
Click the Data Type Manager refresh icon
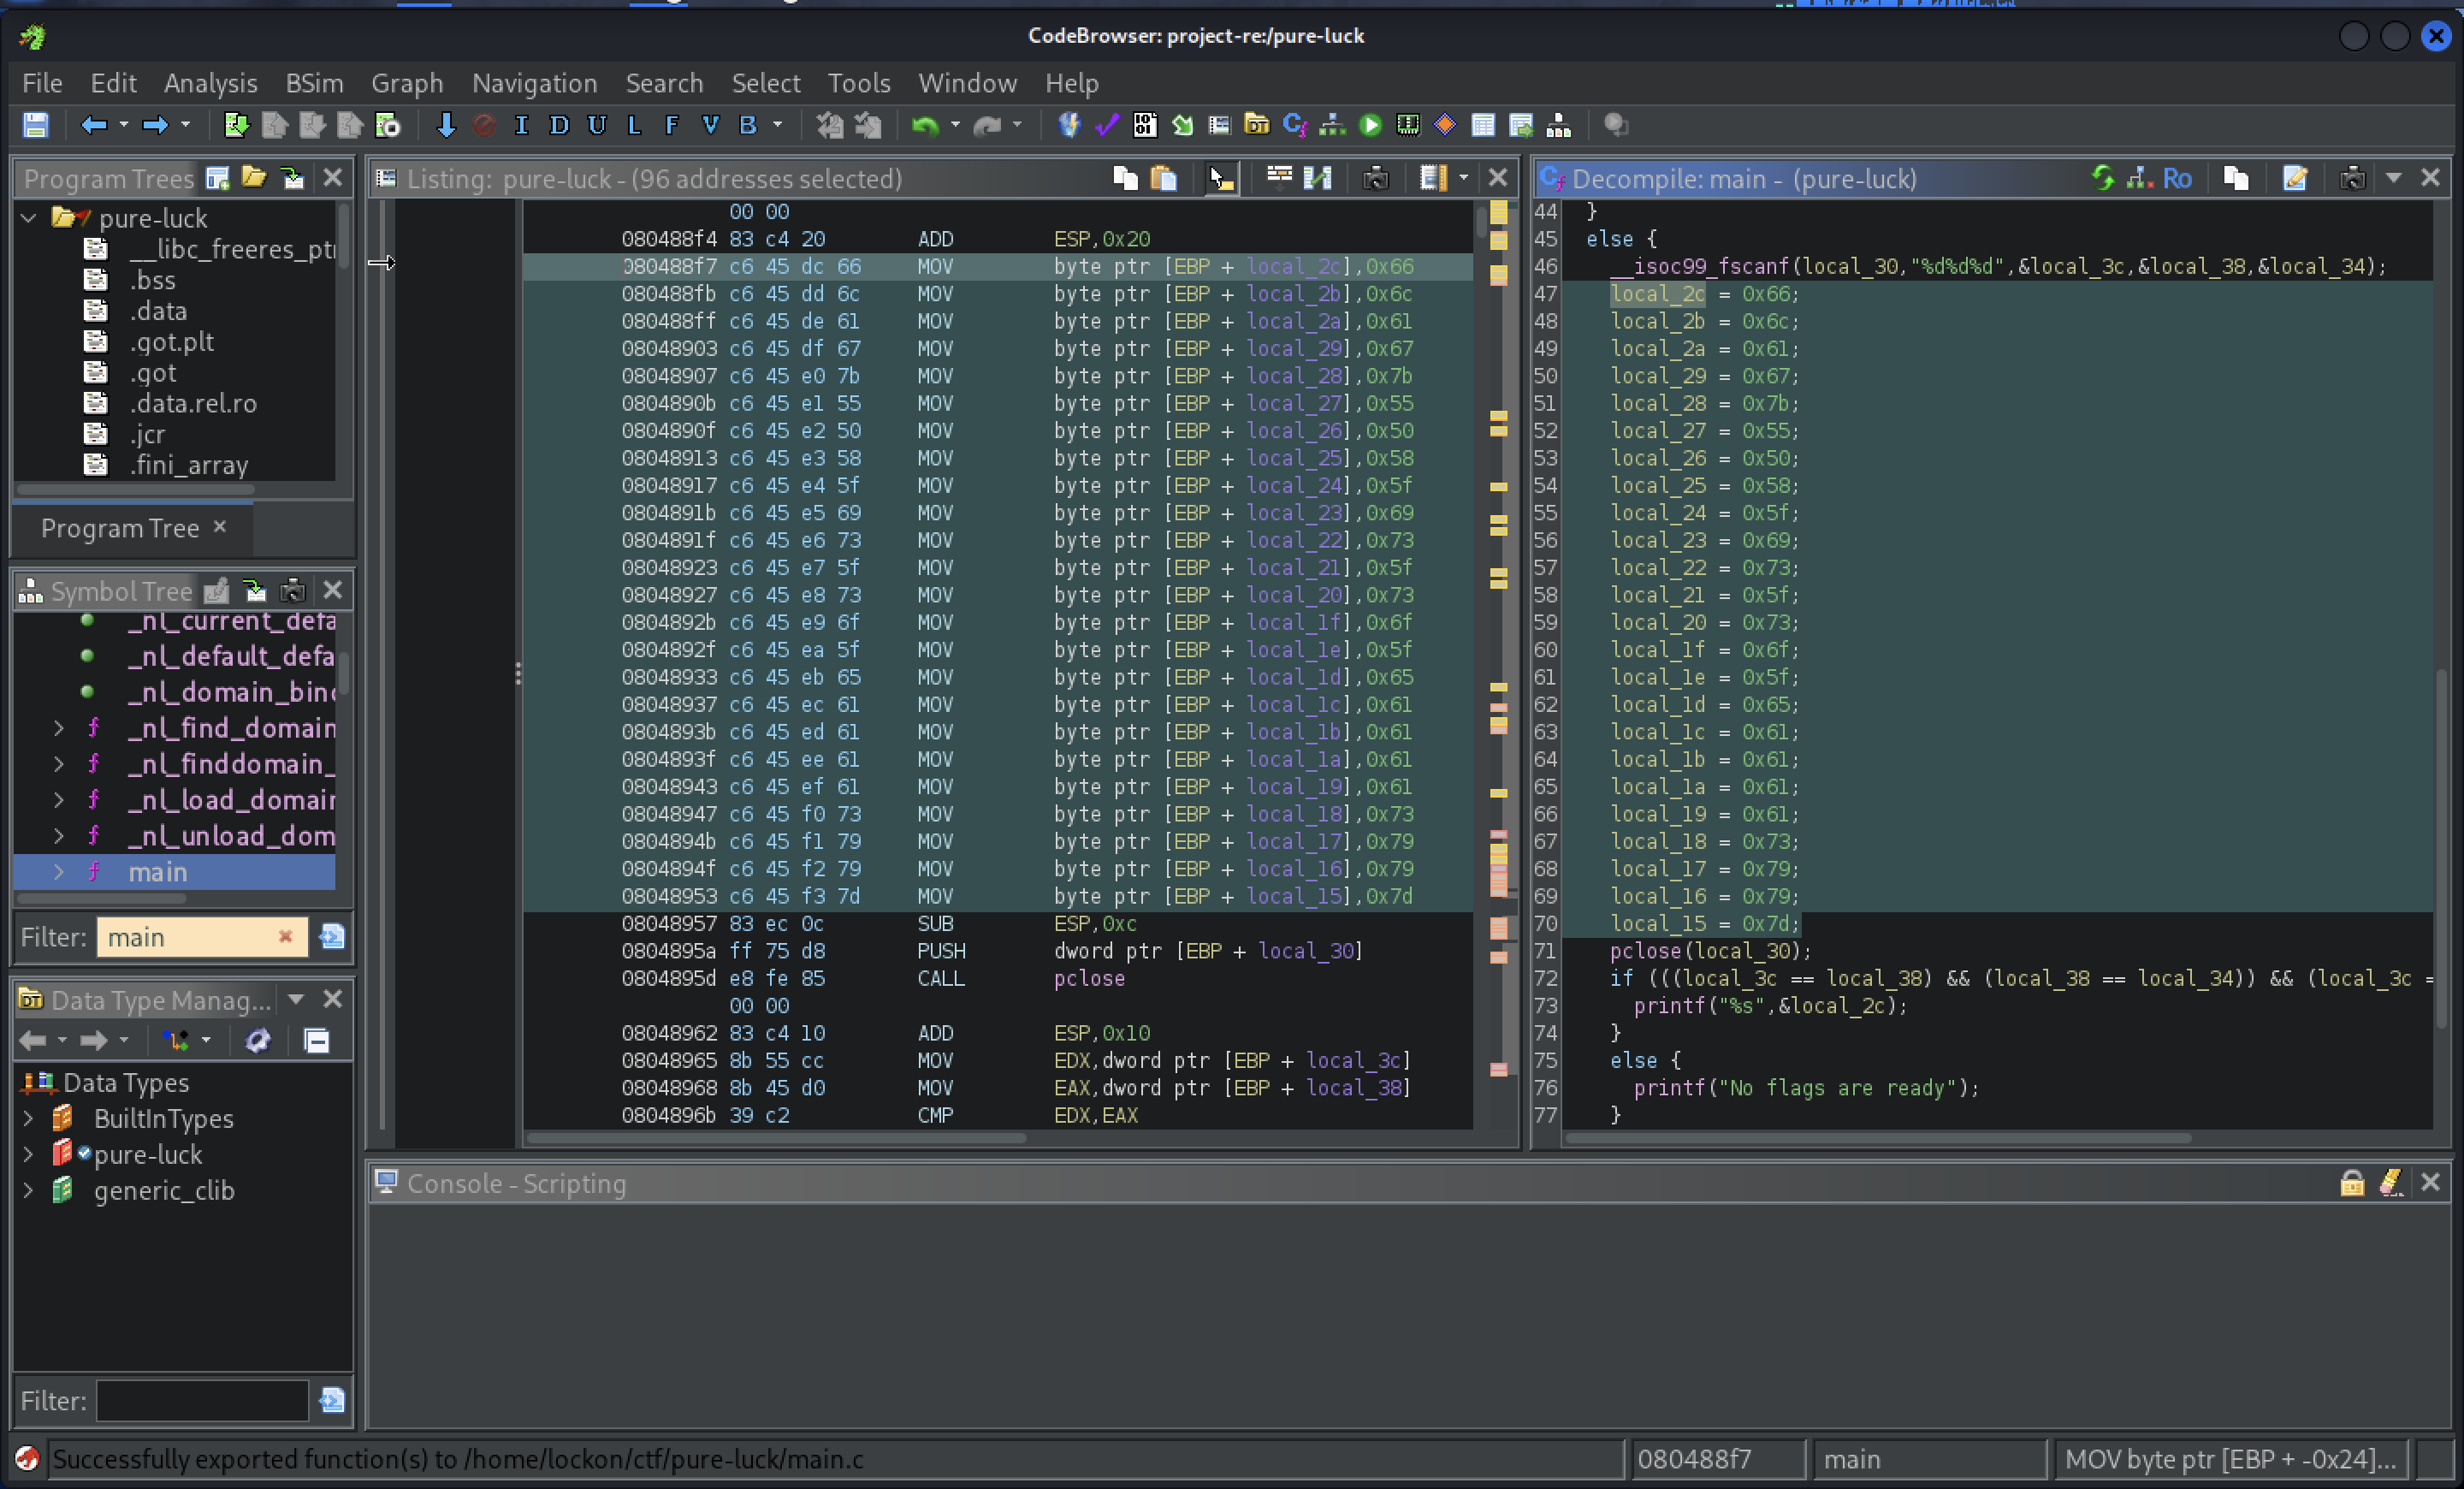pyautogui.click(x=258, y=1041)
